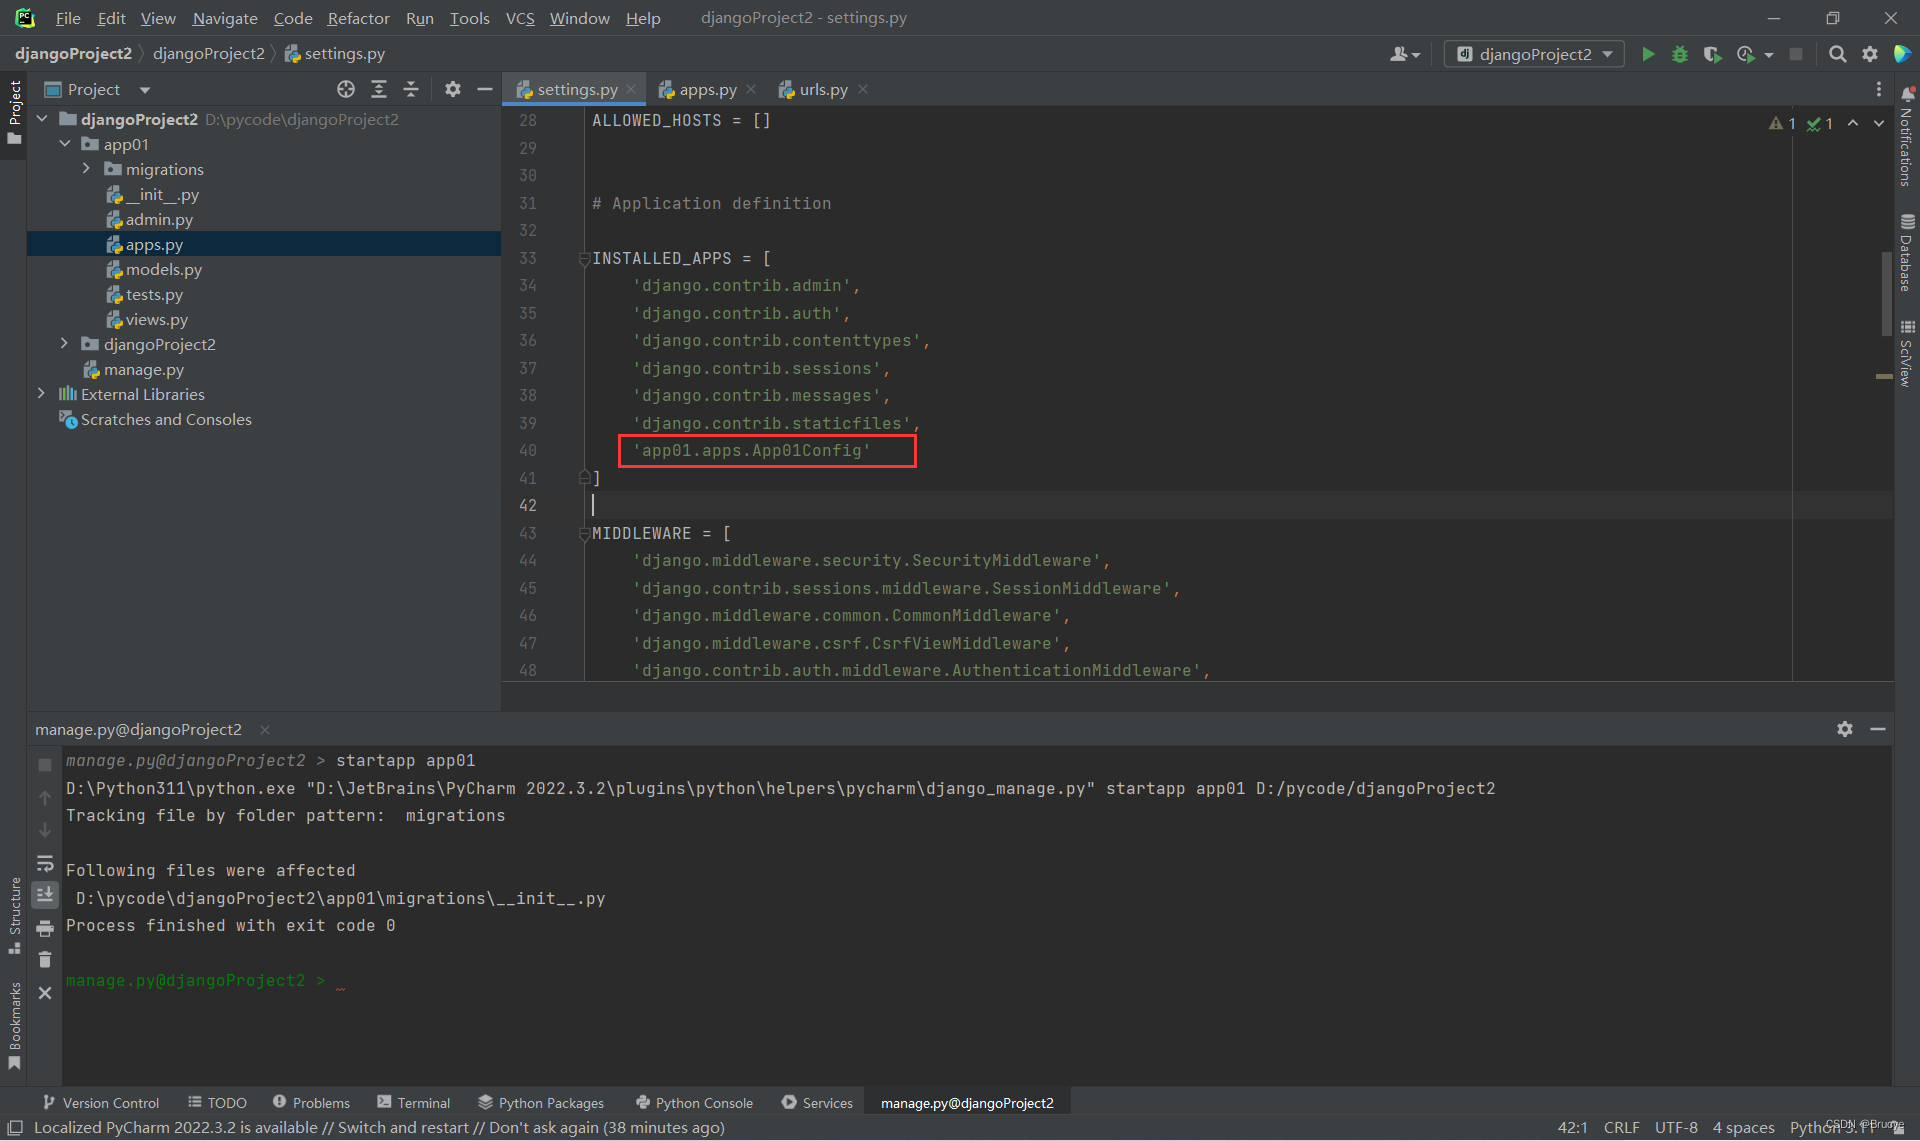The height and width of the screenshot is (1141, 1920).
Task: Print the console output
Action: (45, 928)
